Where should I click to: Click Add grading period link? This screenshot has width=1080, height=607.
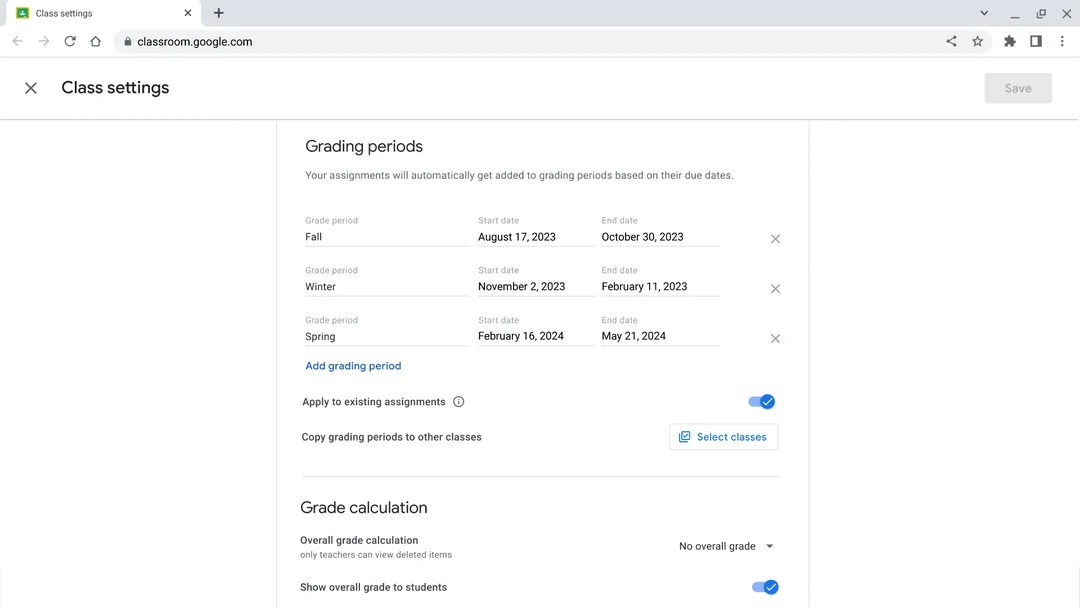tap(353, 366)
